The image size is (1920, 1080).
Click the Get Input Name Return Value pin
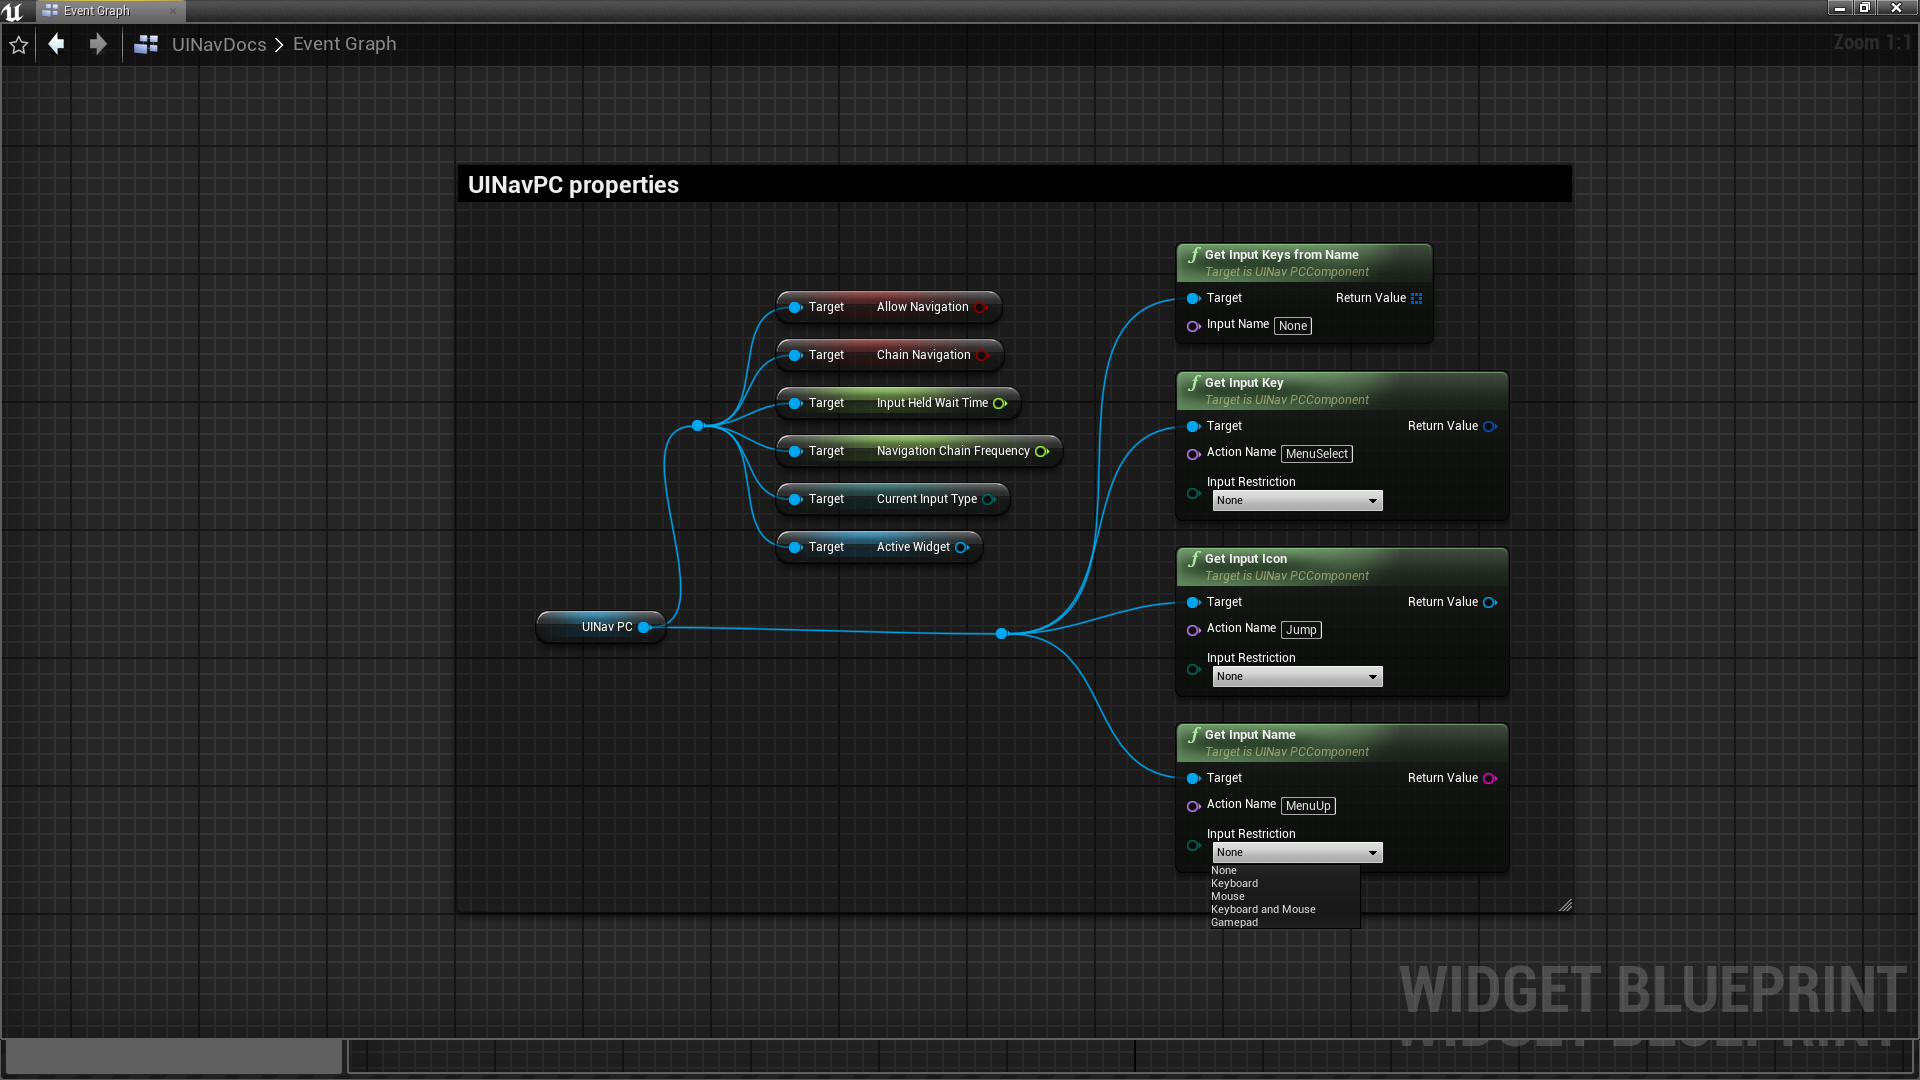1489,778
